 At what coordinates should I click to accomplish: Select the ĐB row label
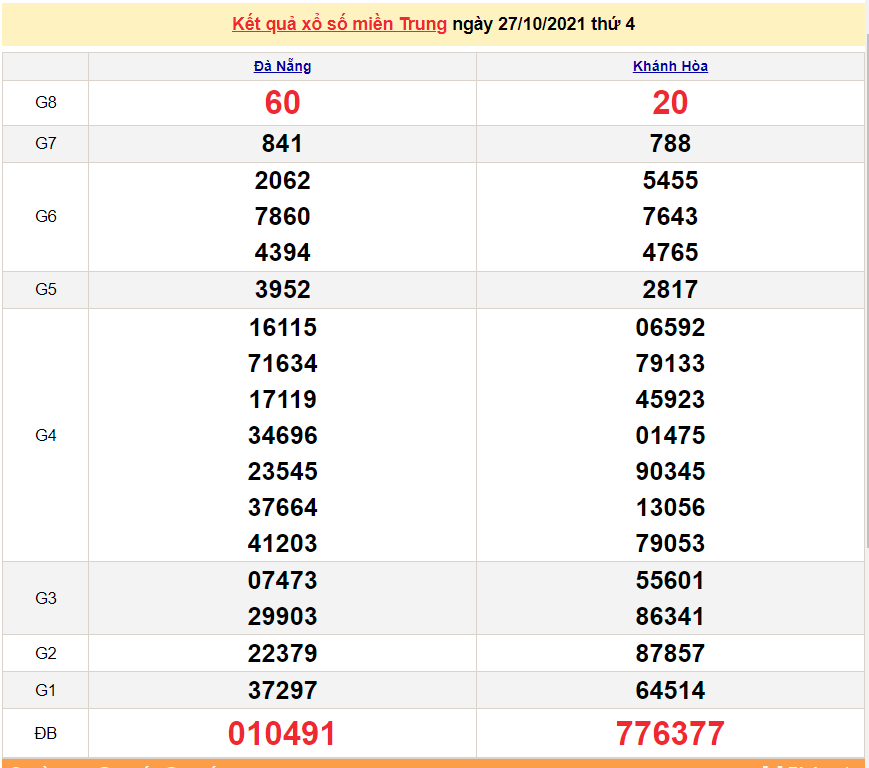pyautogui.click(x=46, y=734)
